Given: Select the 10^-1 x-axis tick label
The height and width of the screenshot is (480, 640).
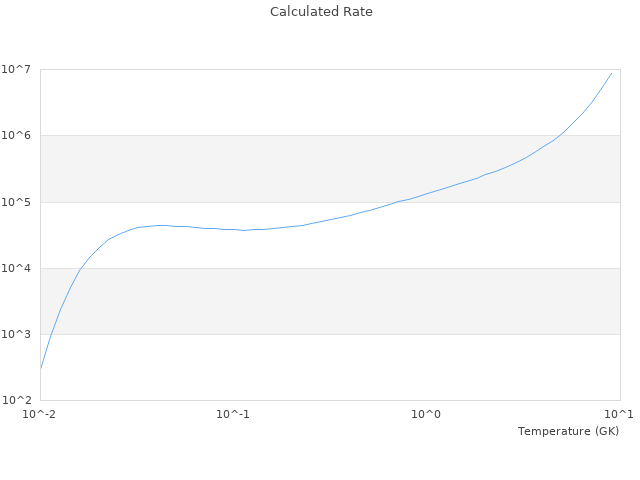Looking at the screenshot, I should point(233,414).
